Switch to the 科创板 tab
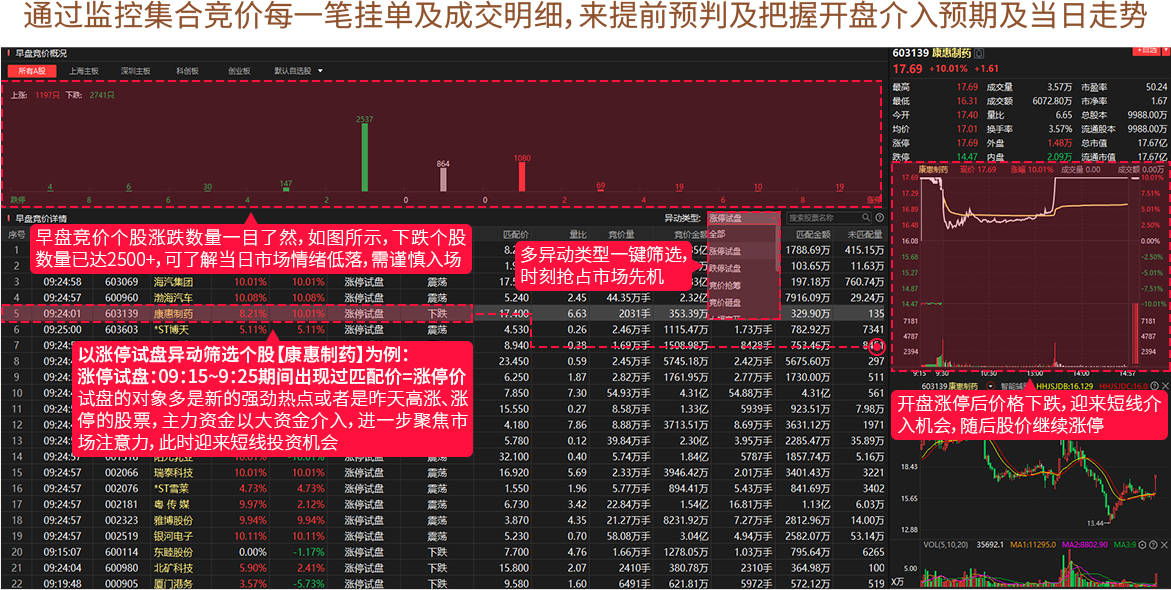The height and width of the screenshot is (590, 1171). pos(188,70)
